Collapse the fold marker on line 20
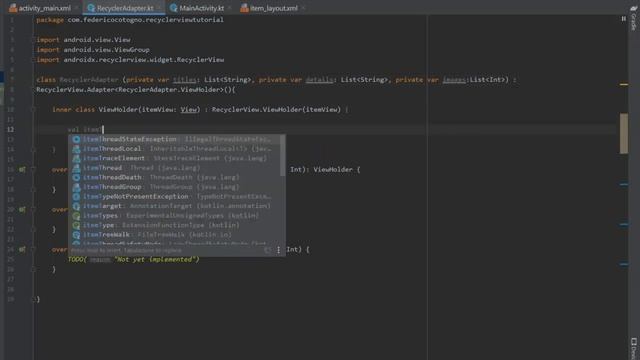Screen dimensions: 640x360 (x=33, y=209)
